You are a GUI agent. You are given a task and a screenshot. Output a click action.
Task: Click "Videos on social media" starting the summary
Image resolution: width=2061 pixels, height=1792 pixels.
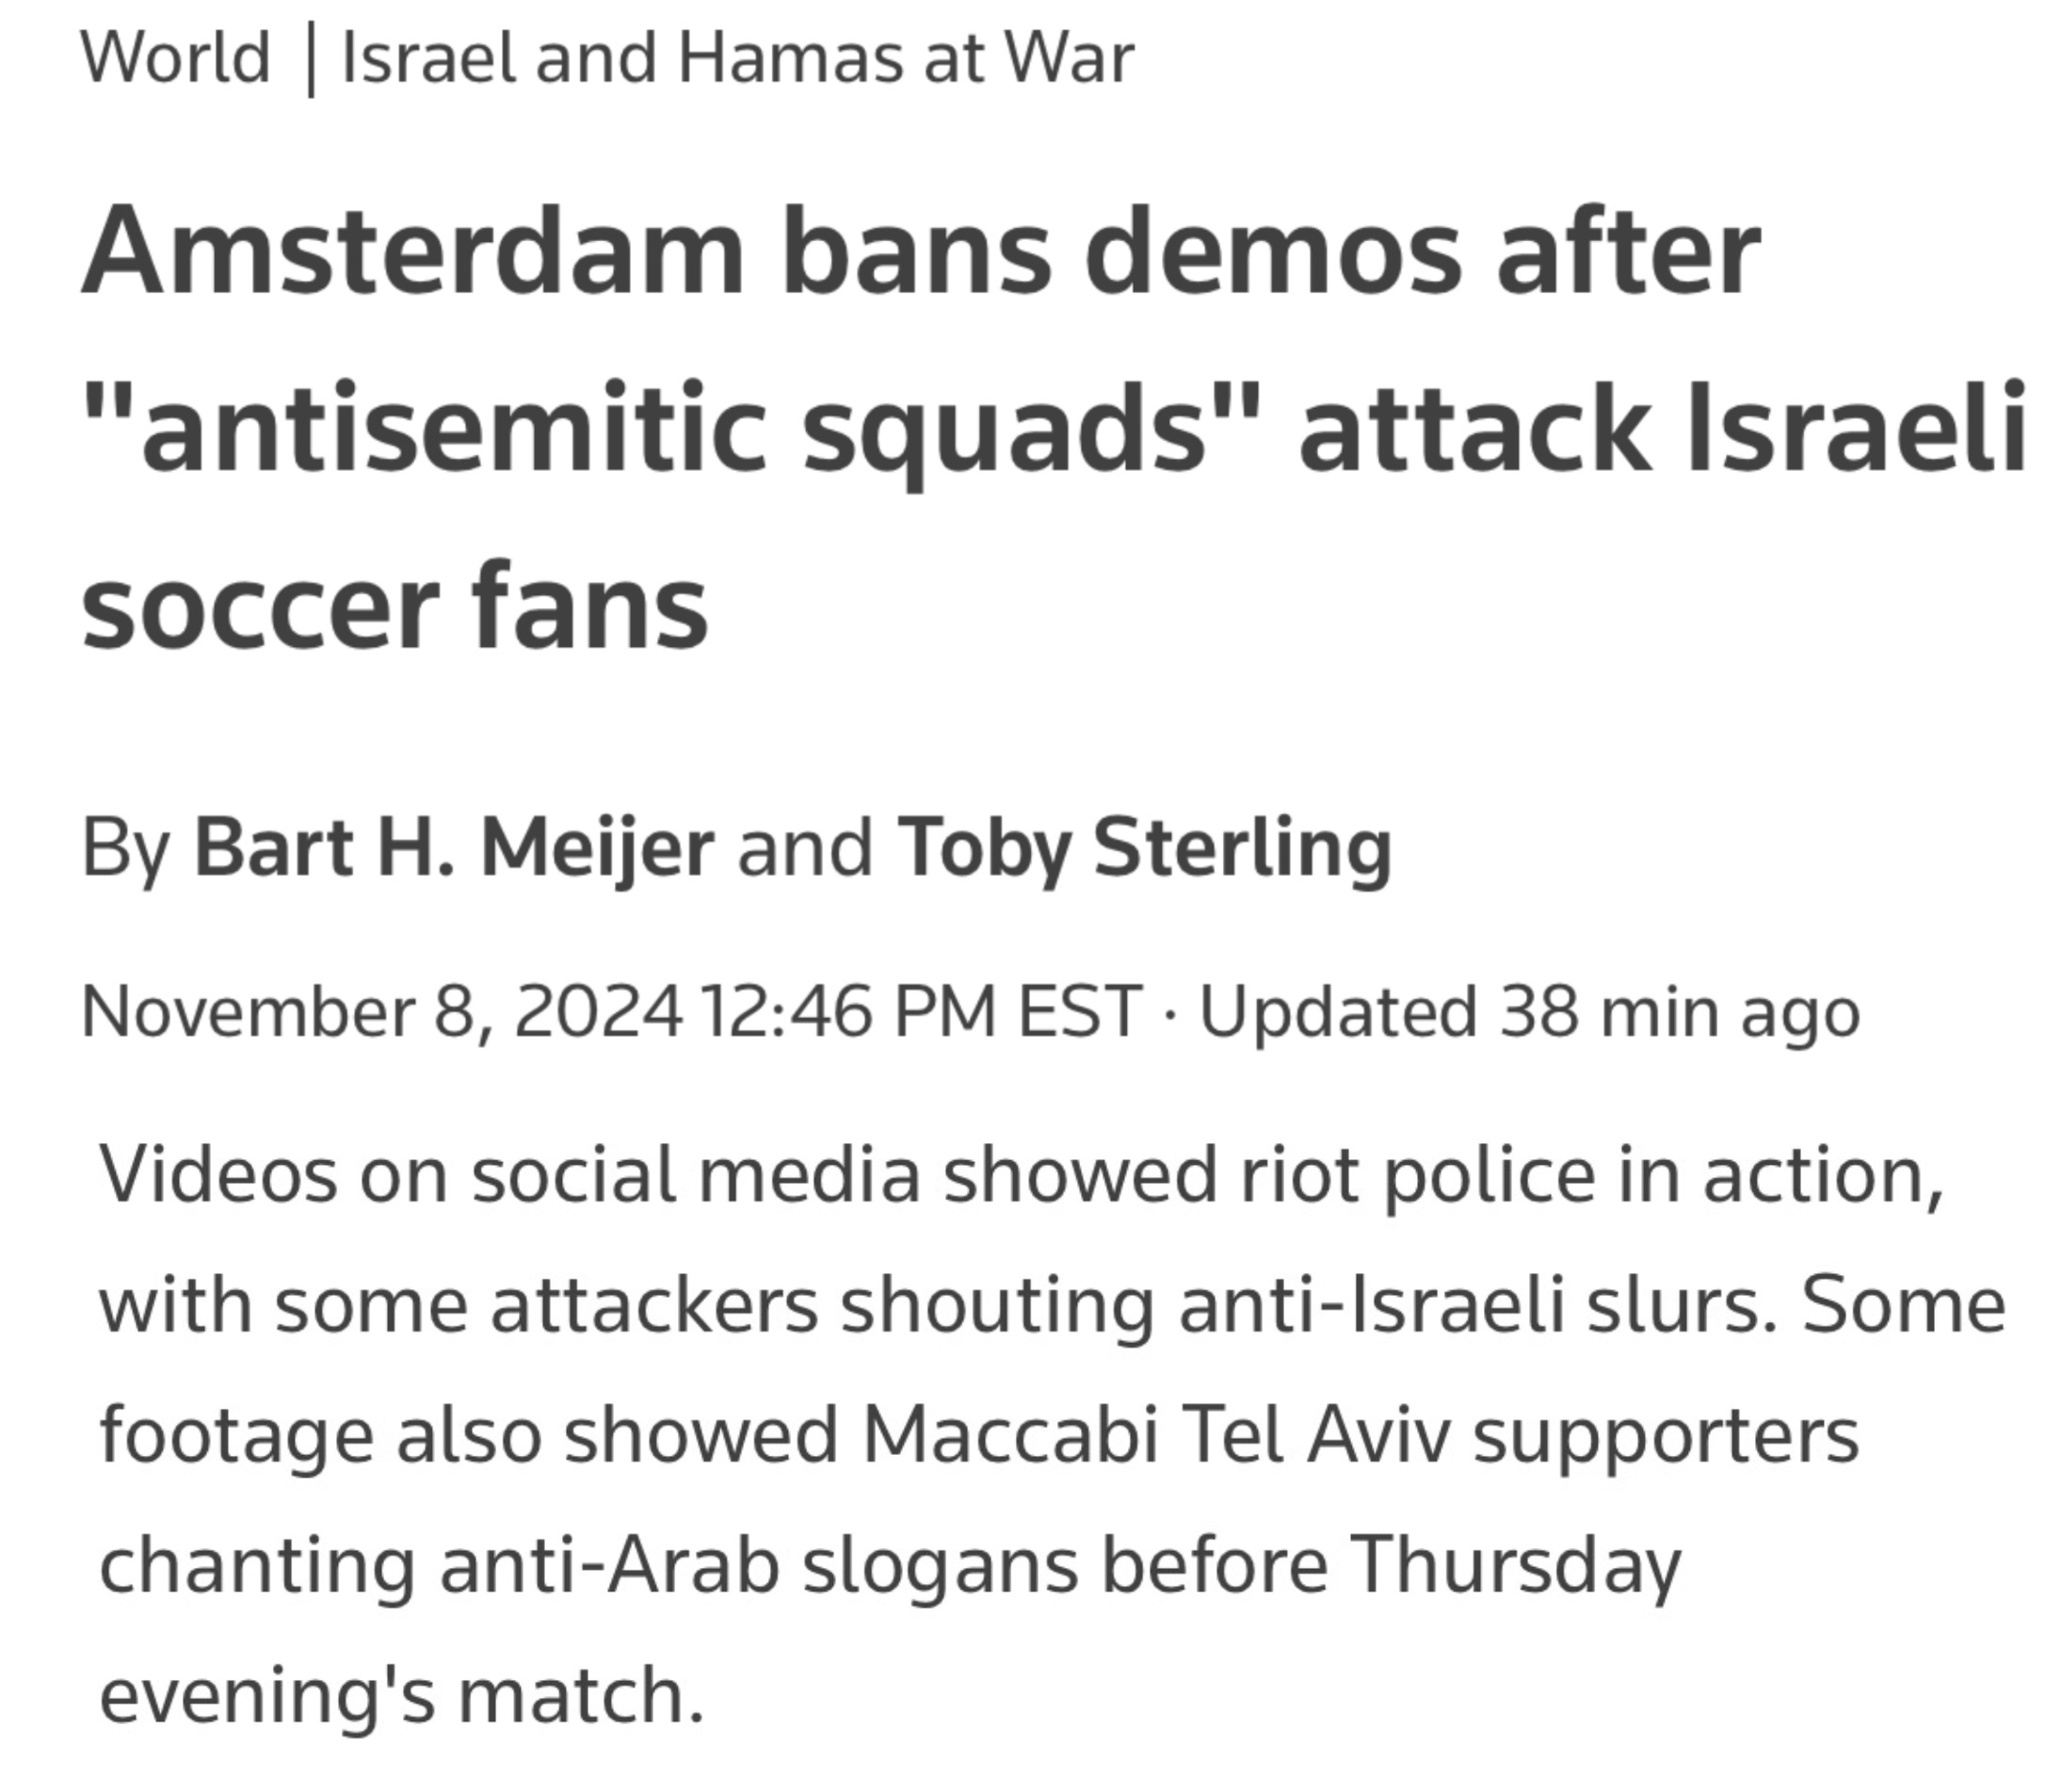point(509,1174)
